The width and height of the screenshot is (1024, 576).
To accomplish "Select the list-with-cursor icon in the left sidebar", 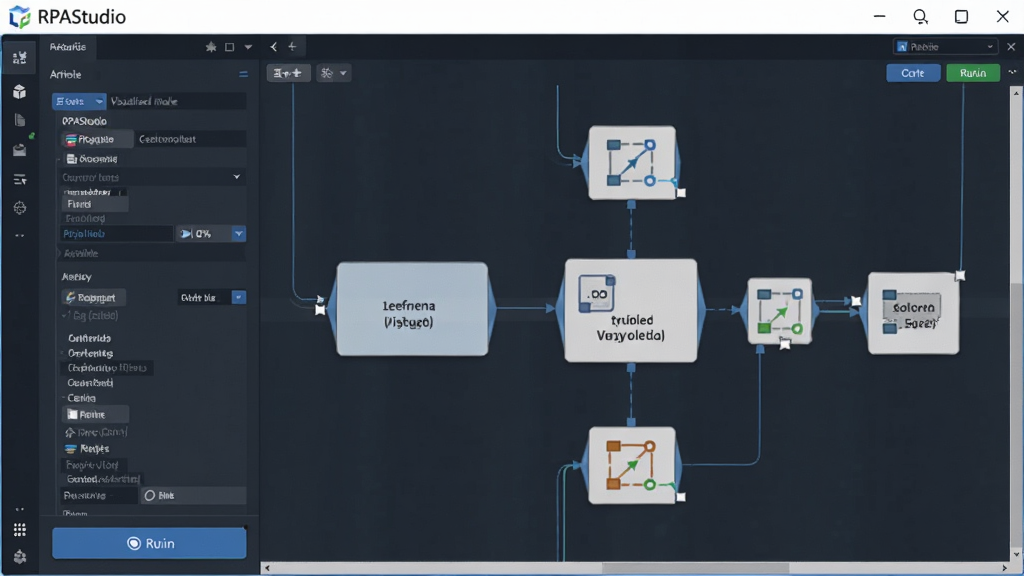I will pos(20,179).
